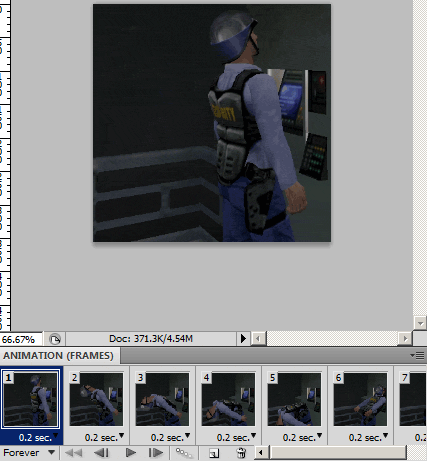Open frame 3 delay time dropdown
The width and height of the screenshot is (427, 461).
click(170, 437)
